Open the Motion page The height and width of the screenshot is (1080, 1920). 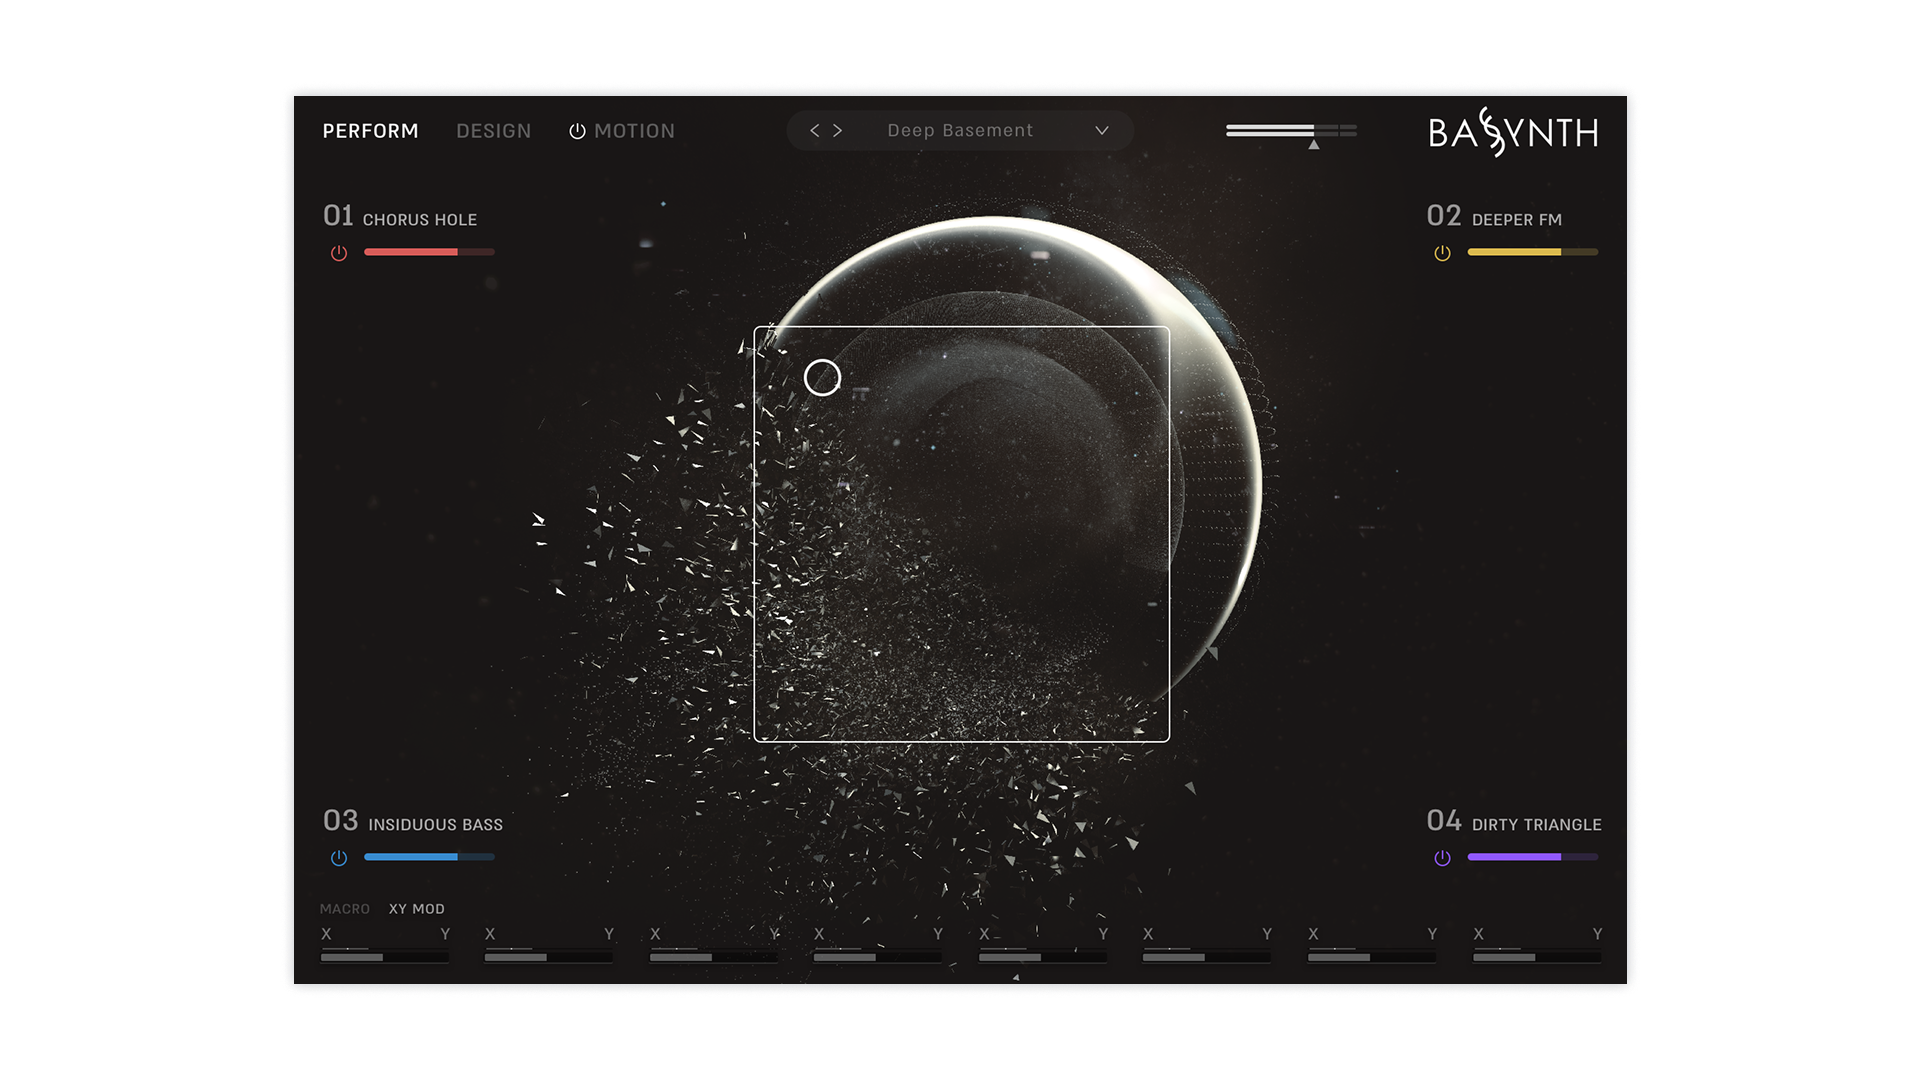click(x=634, y=131)
